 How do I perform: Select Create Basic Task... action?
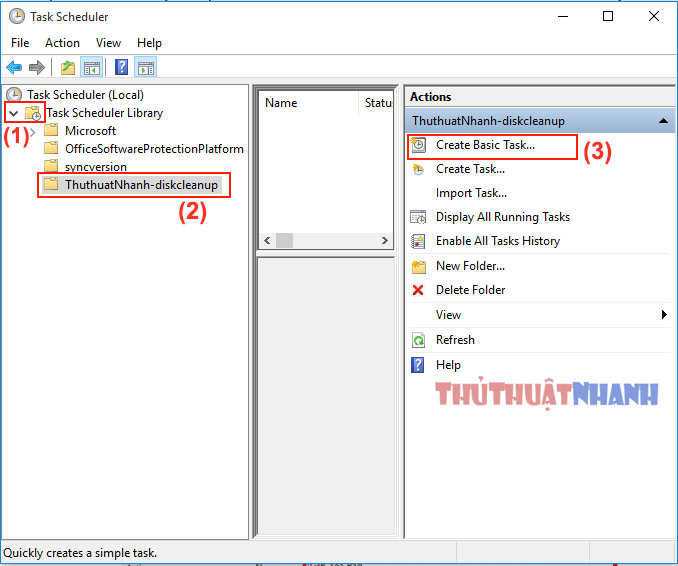point(485,145)
